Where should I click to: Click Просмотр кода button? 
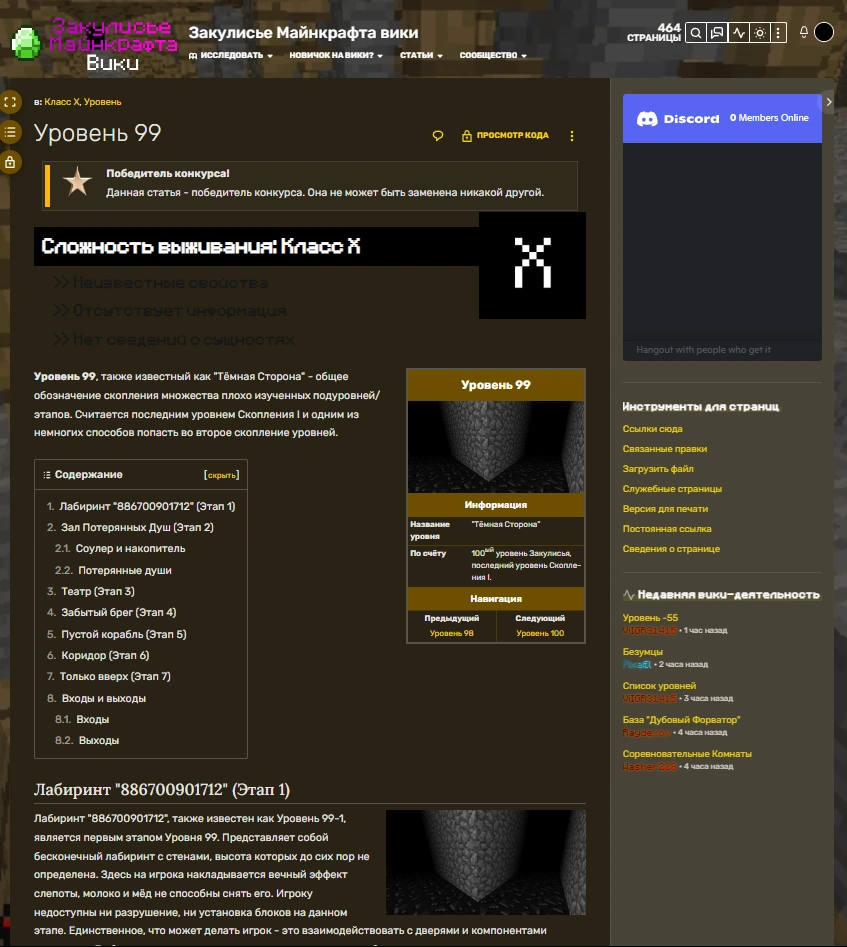[x=505, y=135]
